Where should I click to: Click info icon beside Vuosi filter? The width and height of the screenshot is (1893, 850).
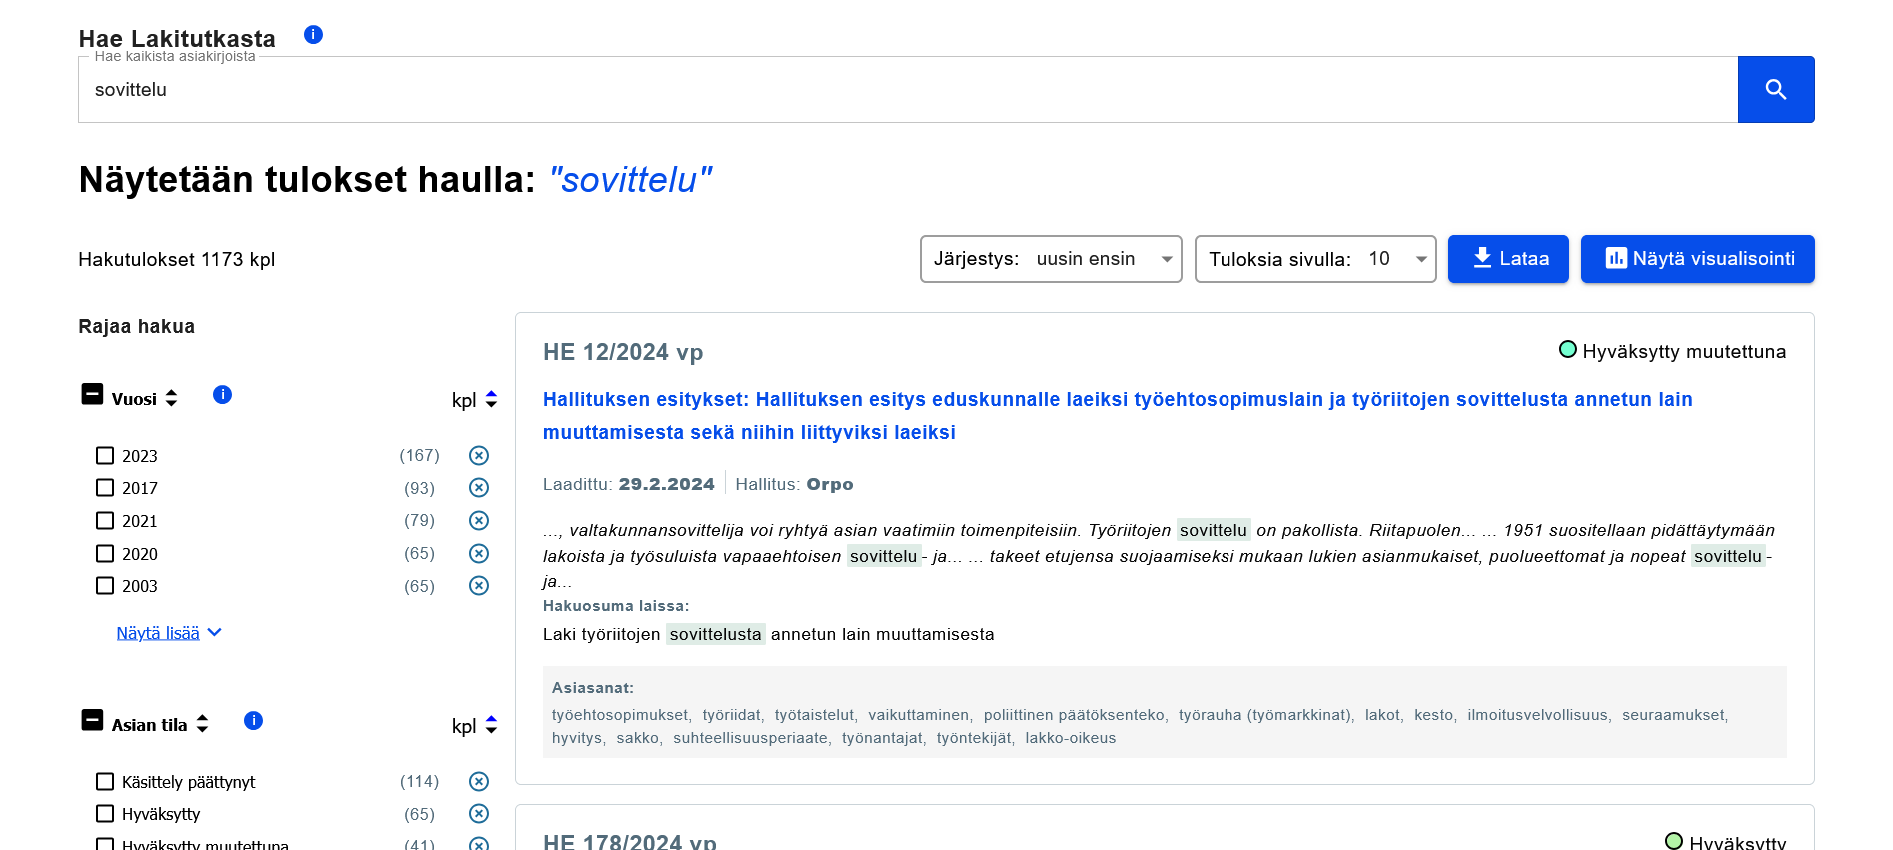point(222,395)
